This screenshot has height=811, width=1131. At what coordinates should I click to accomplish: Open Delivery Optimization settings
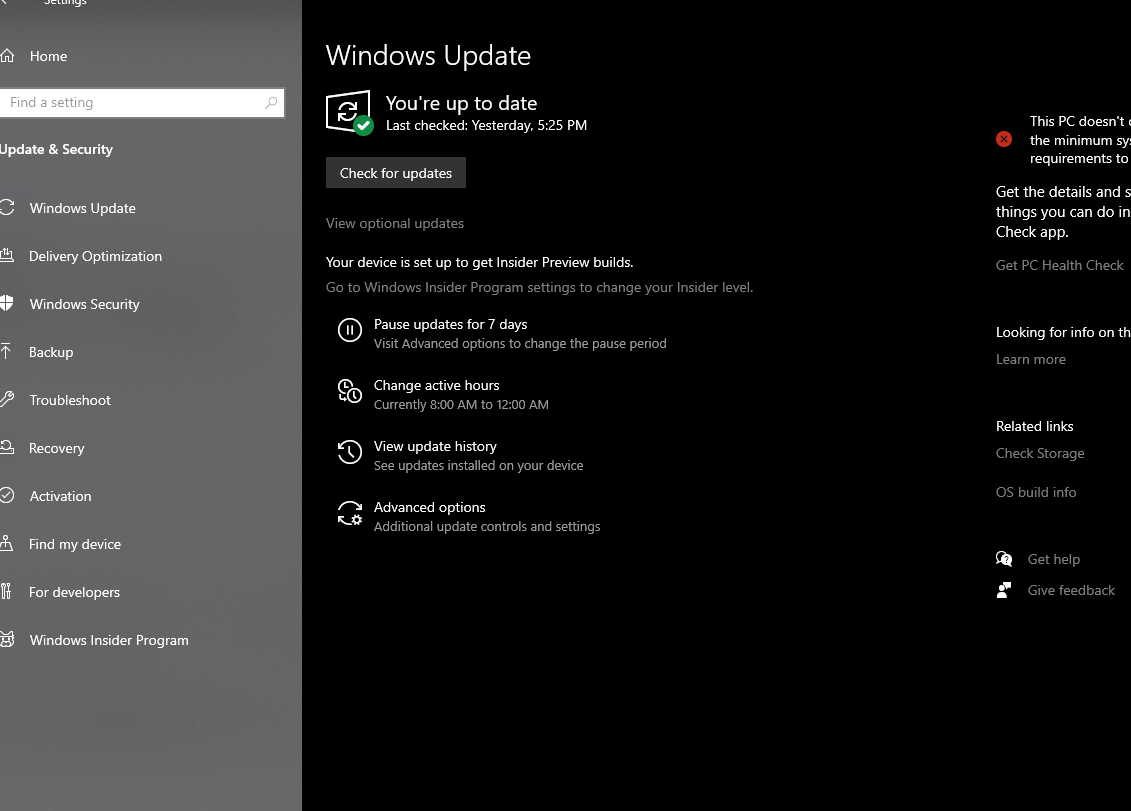(95, 256)
